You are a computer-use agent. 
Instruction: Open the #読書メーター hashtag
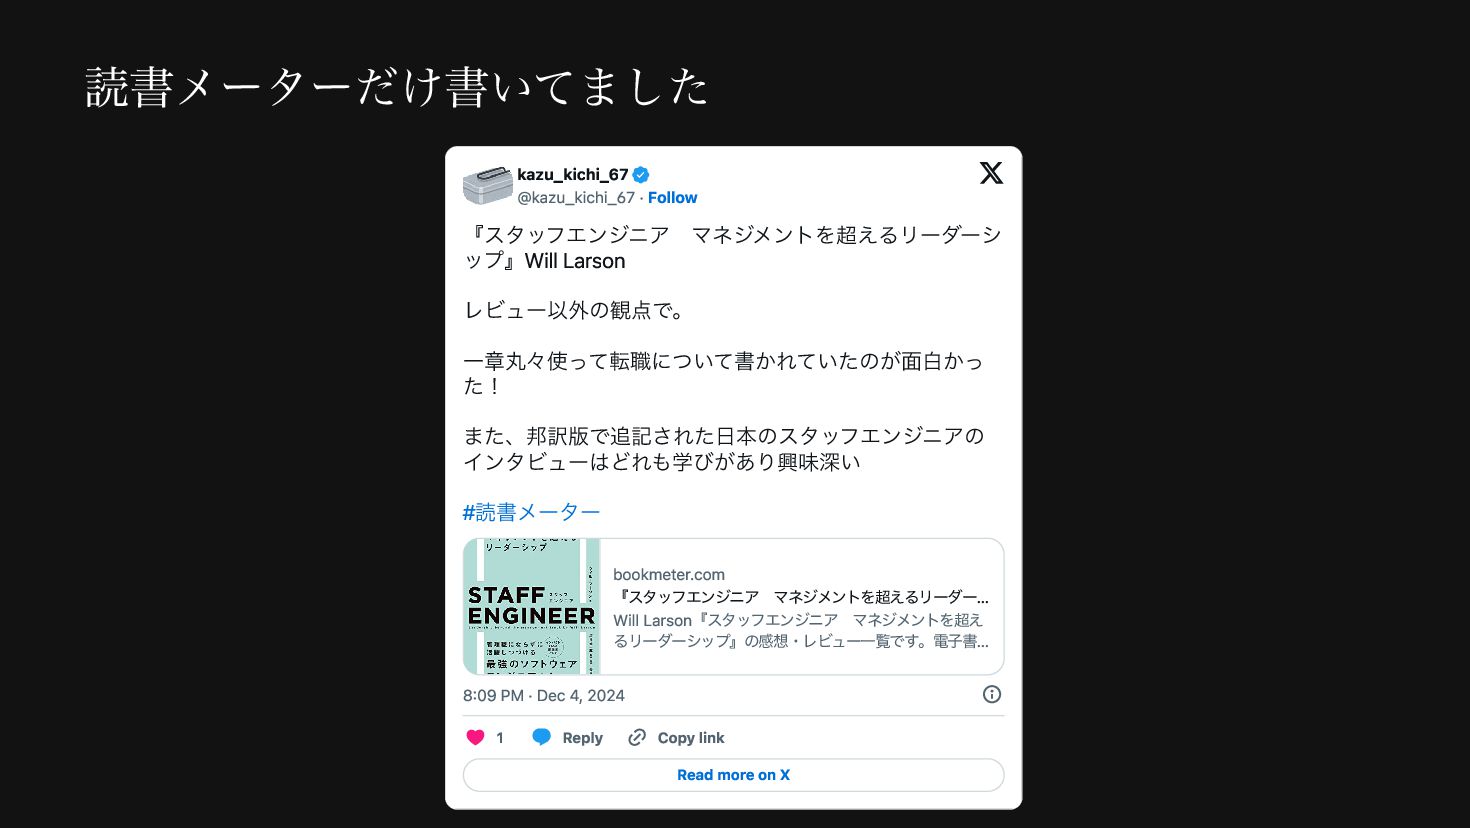coord(531,512)
